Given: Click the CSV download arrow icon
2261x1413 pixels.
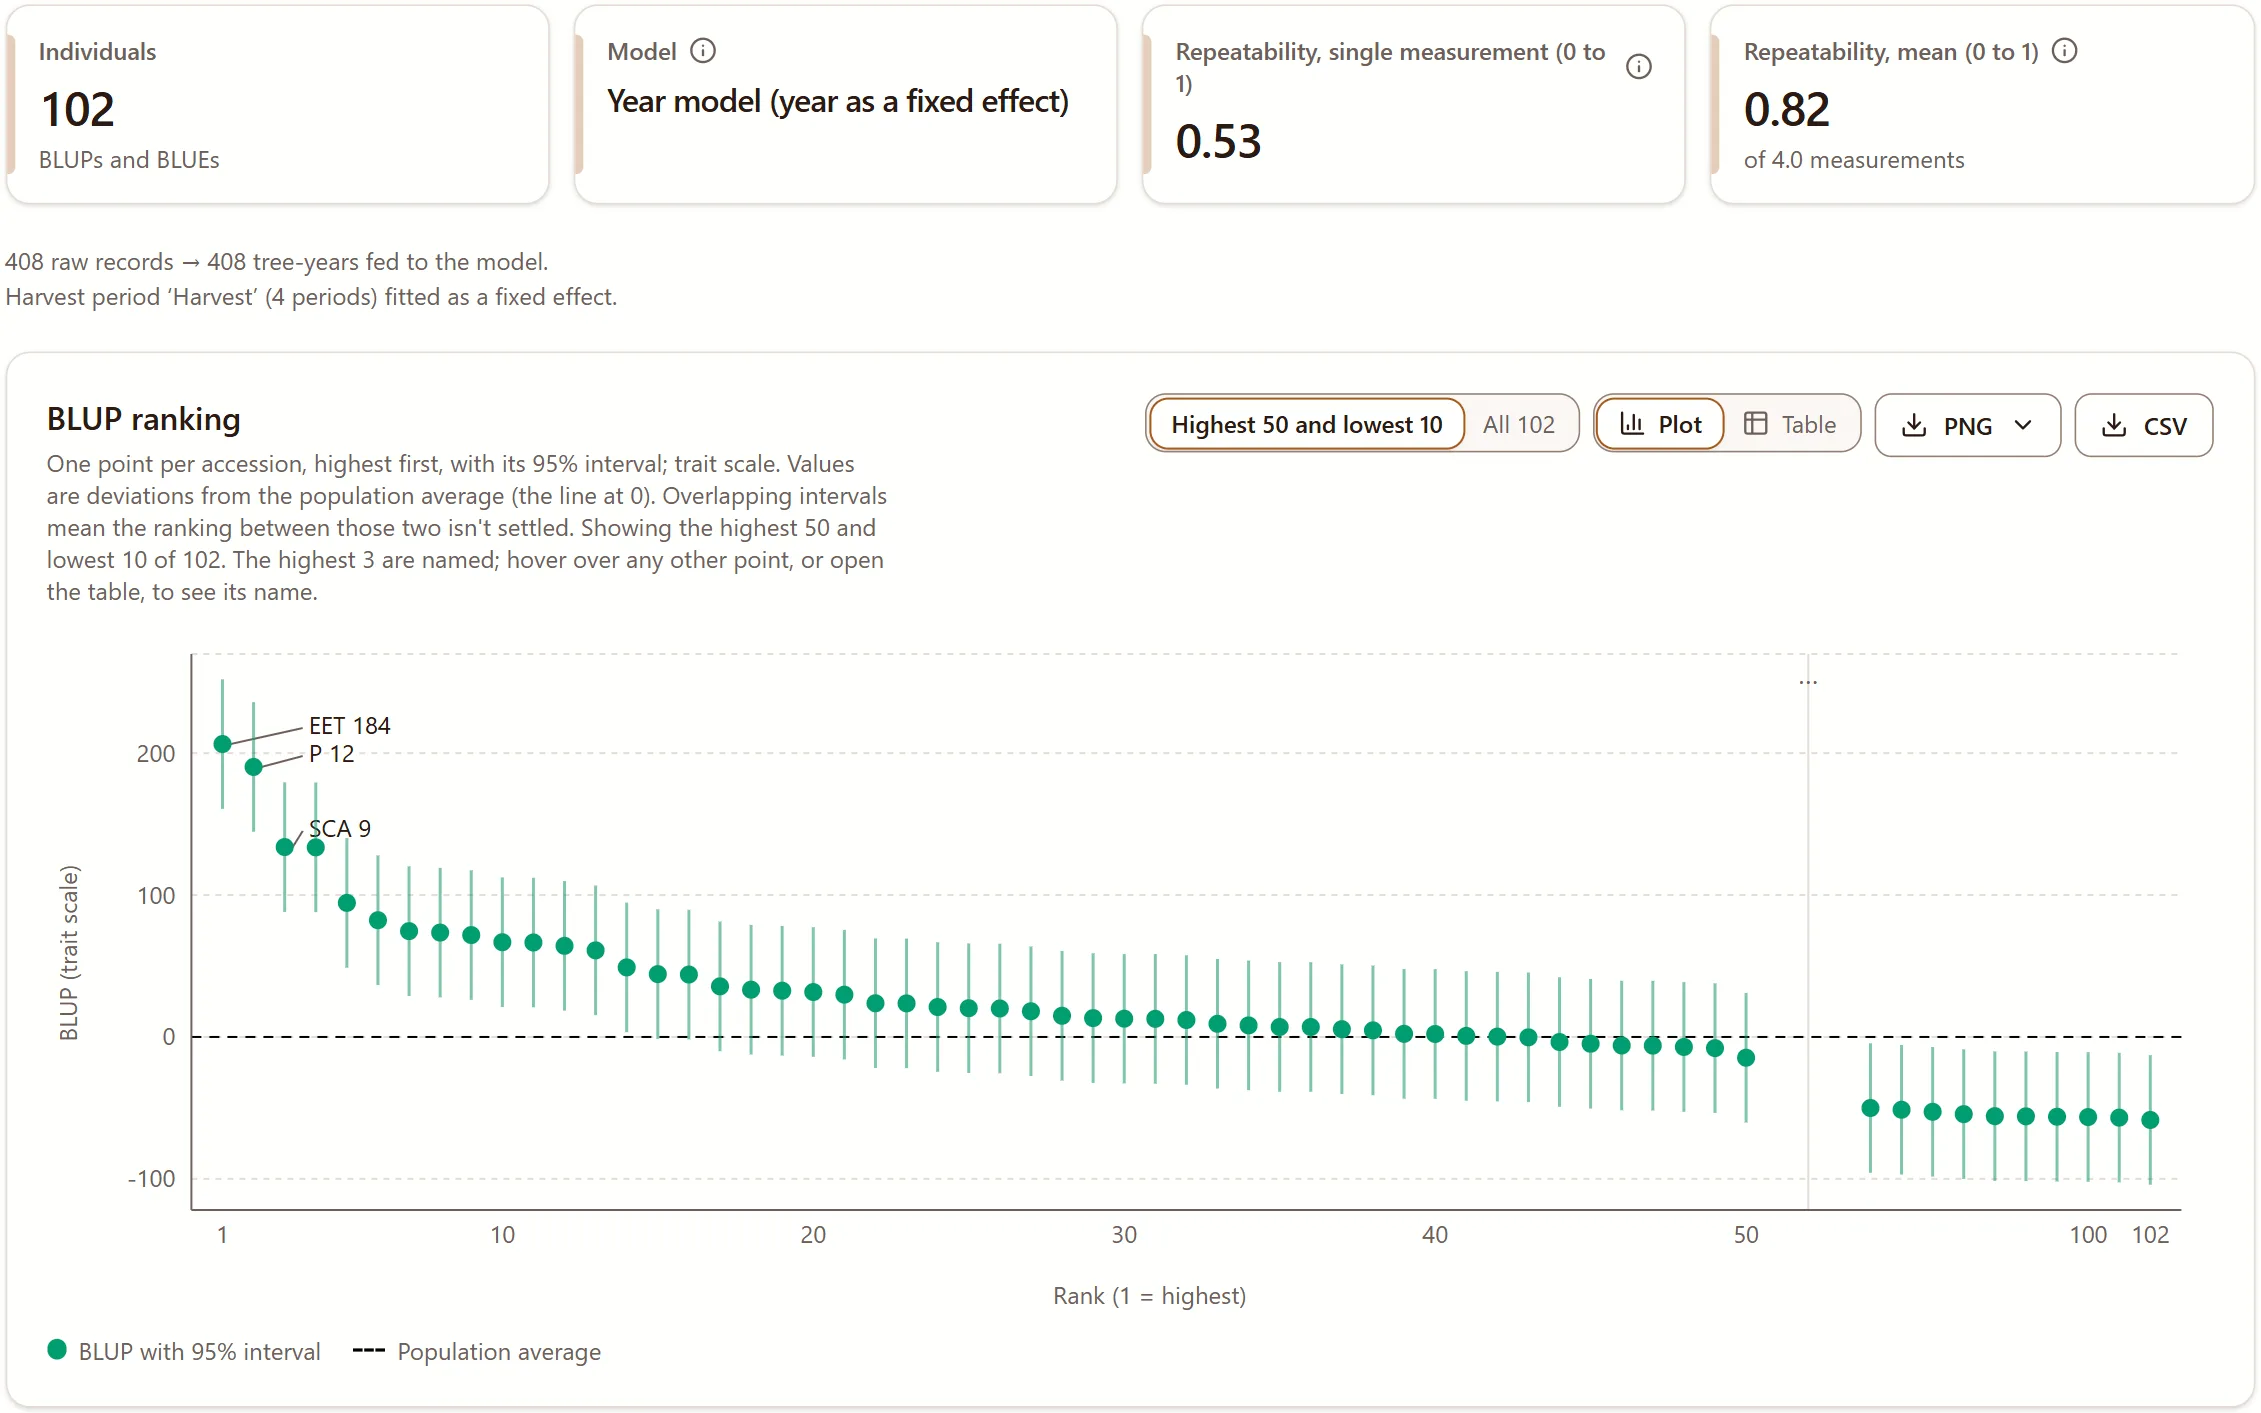Looking at the screenshot, I should [2114, 425].
